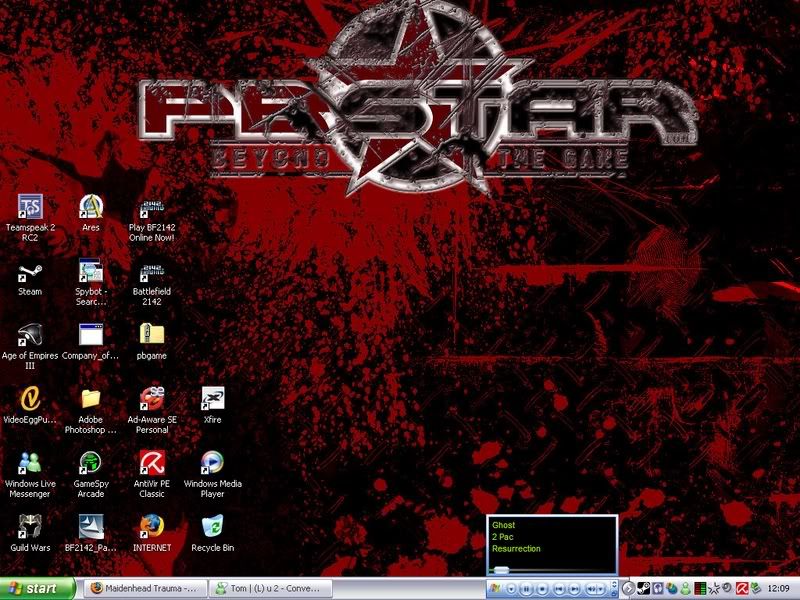Click the headphones icon in system tray
Viewport: 800px width, 600px height.
point(658,589)
